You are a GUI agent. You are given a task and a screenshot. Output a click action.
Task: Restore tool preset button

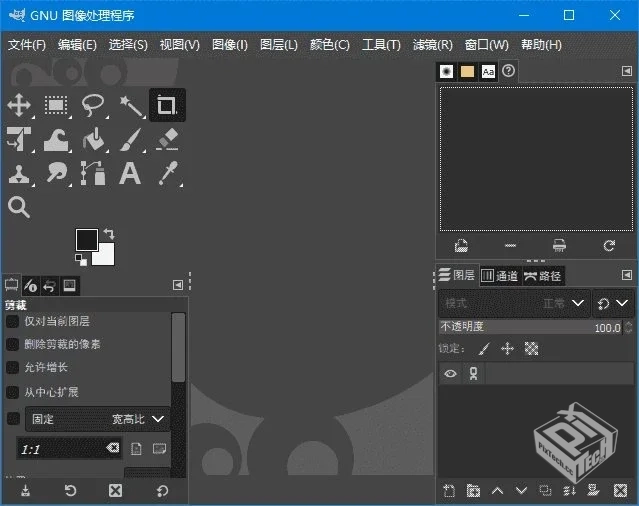pyautogui.click(x=70, y=491)
